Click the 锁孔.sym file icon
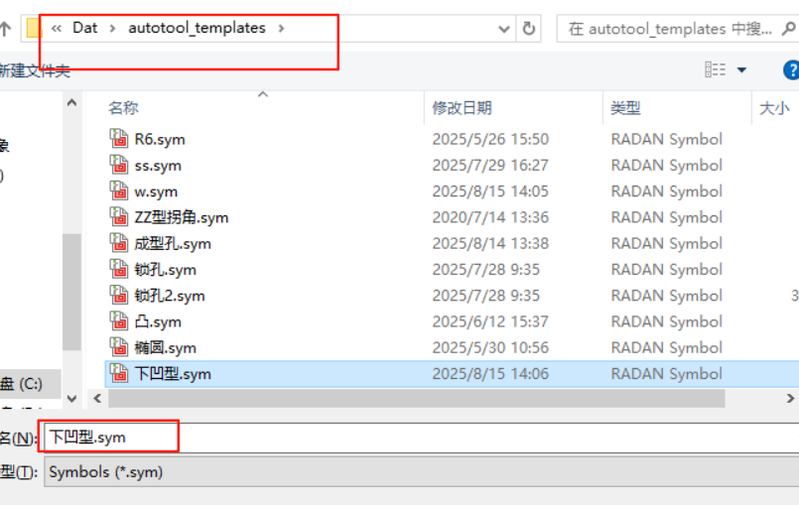 coord(119,269)
